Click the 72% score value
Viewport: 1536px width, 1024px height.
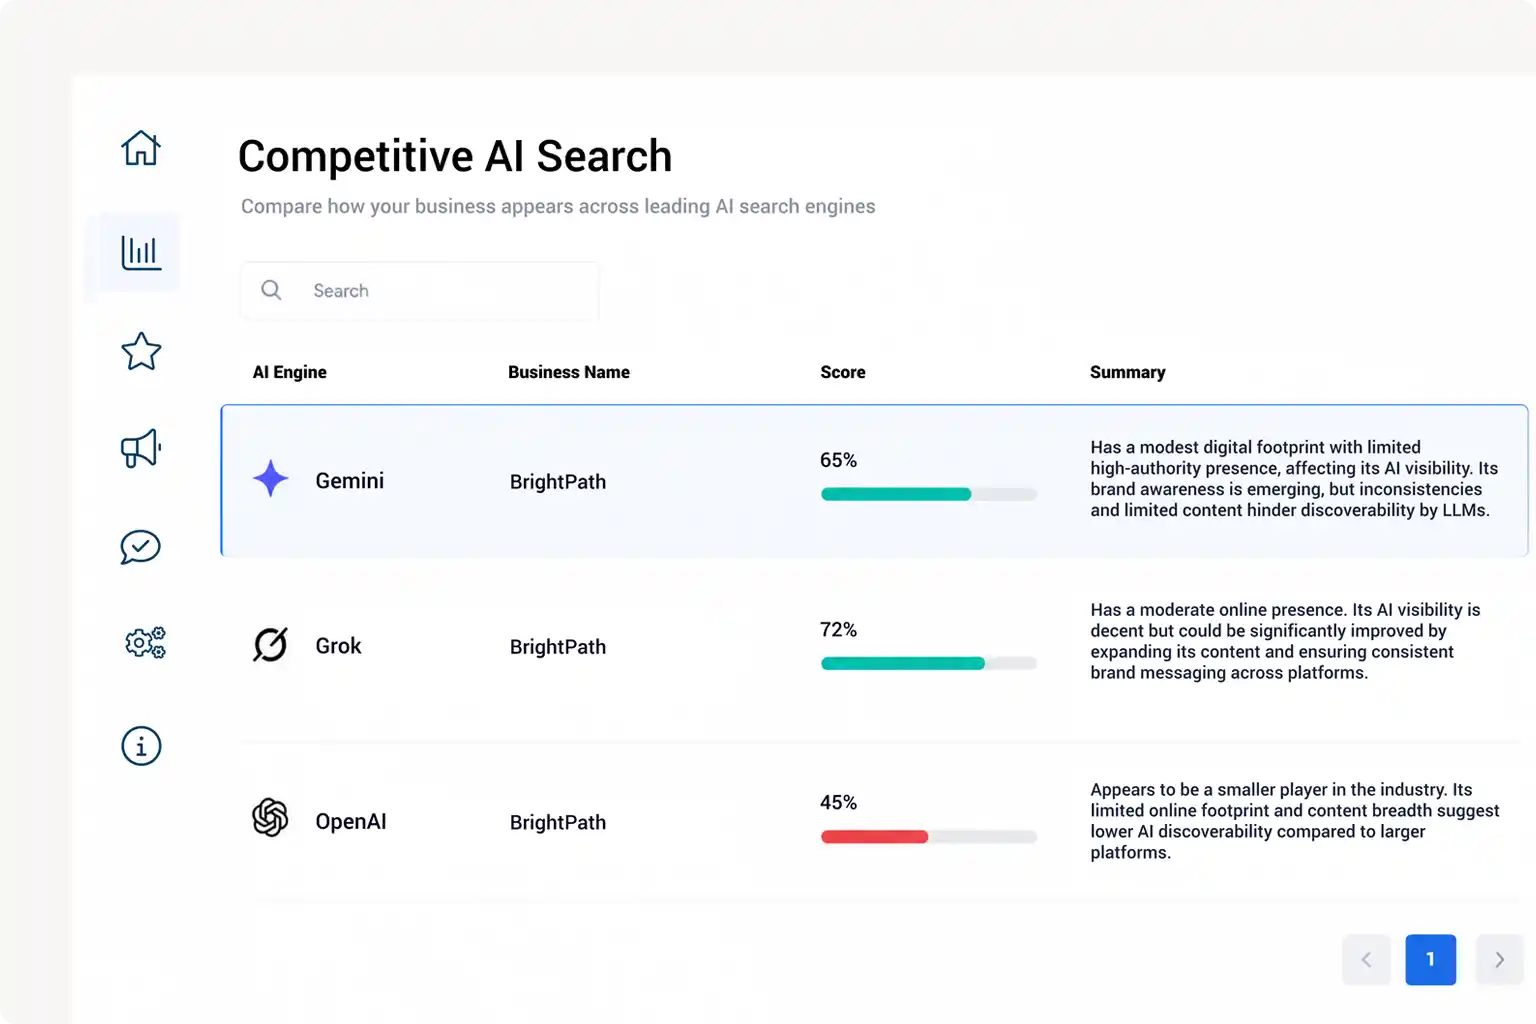click(839, 630)
